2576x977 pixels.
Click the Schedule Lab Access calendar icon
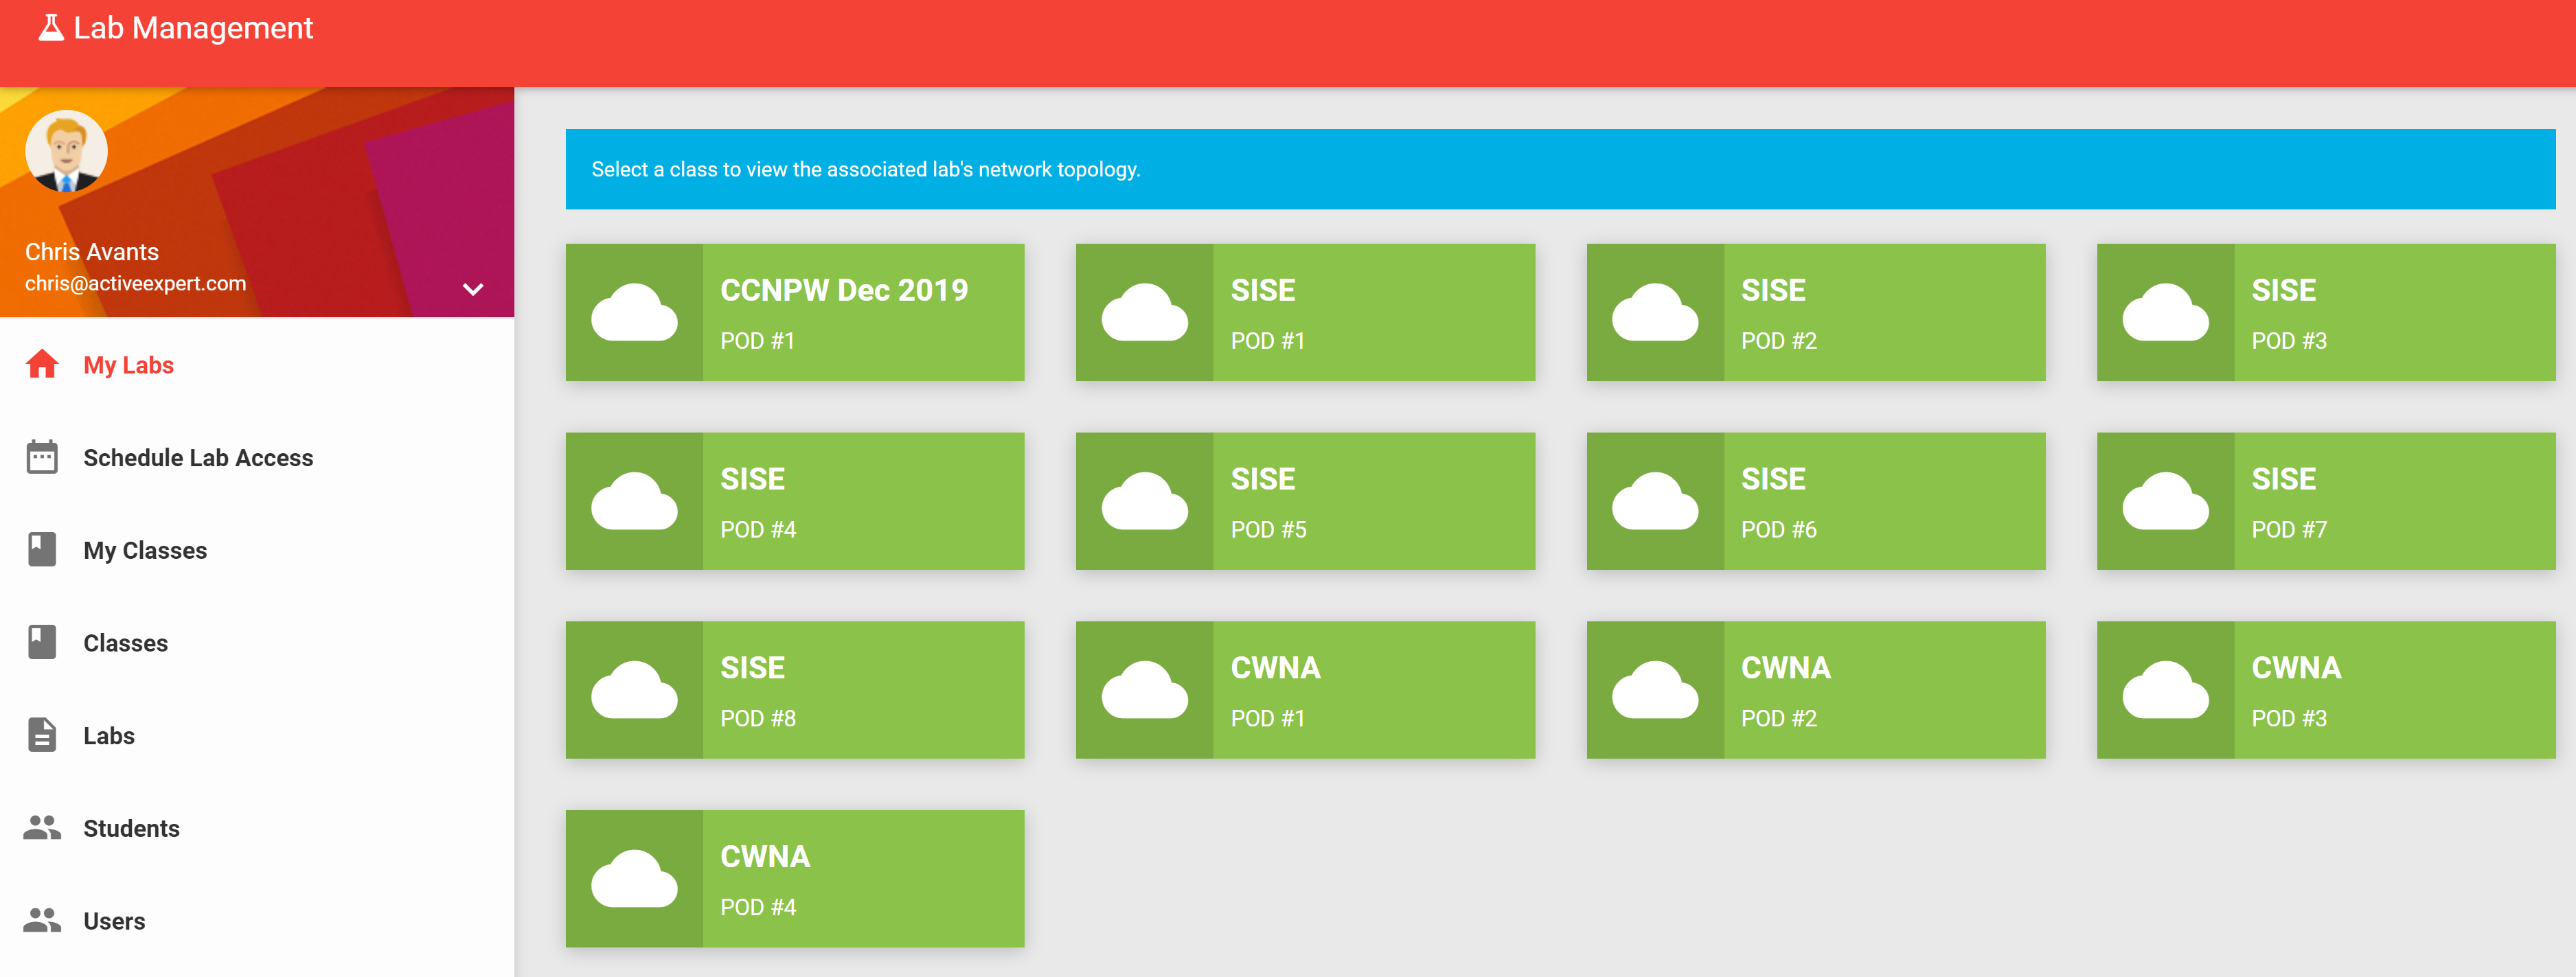[x=42, y=457]
